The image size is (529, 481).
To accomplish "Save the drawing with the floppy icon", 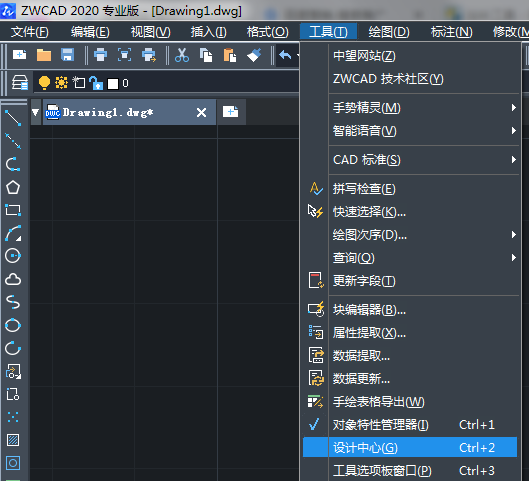I will [x=67, y=55].
